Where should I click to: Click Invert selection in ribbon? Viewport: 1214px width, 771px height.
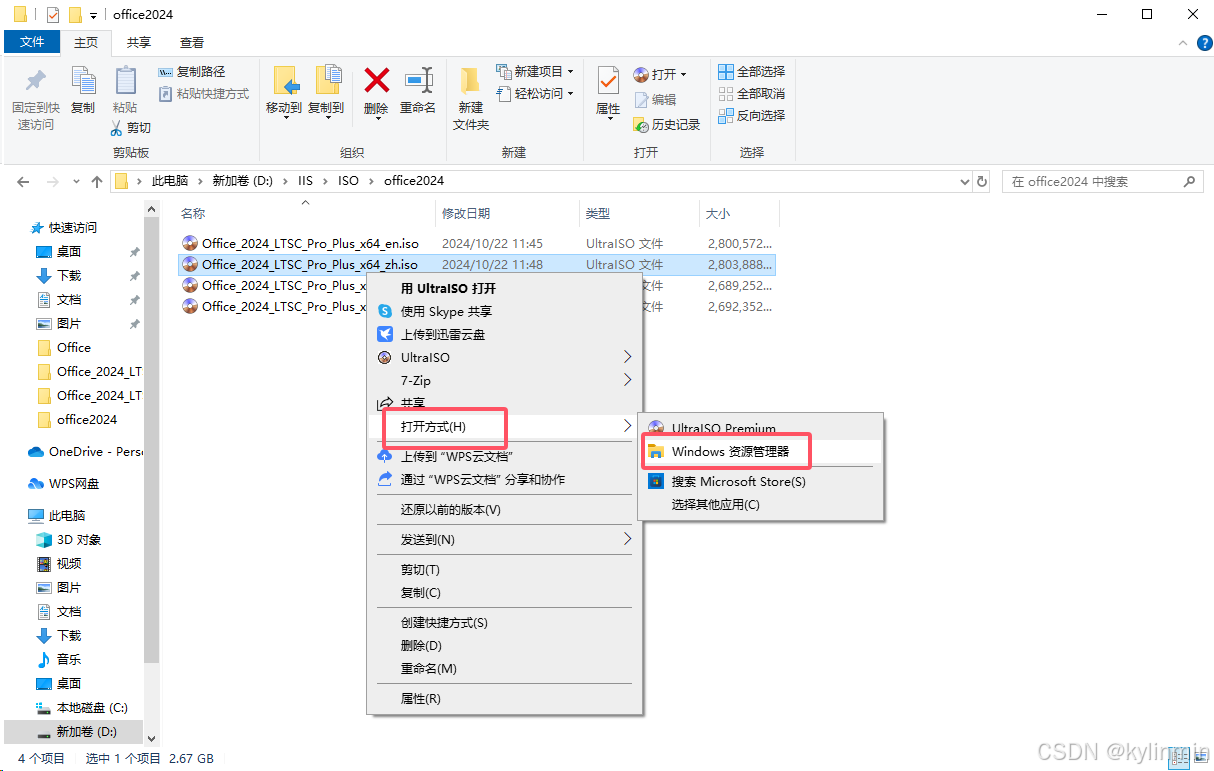752,116
